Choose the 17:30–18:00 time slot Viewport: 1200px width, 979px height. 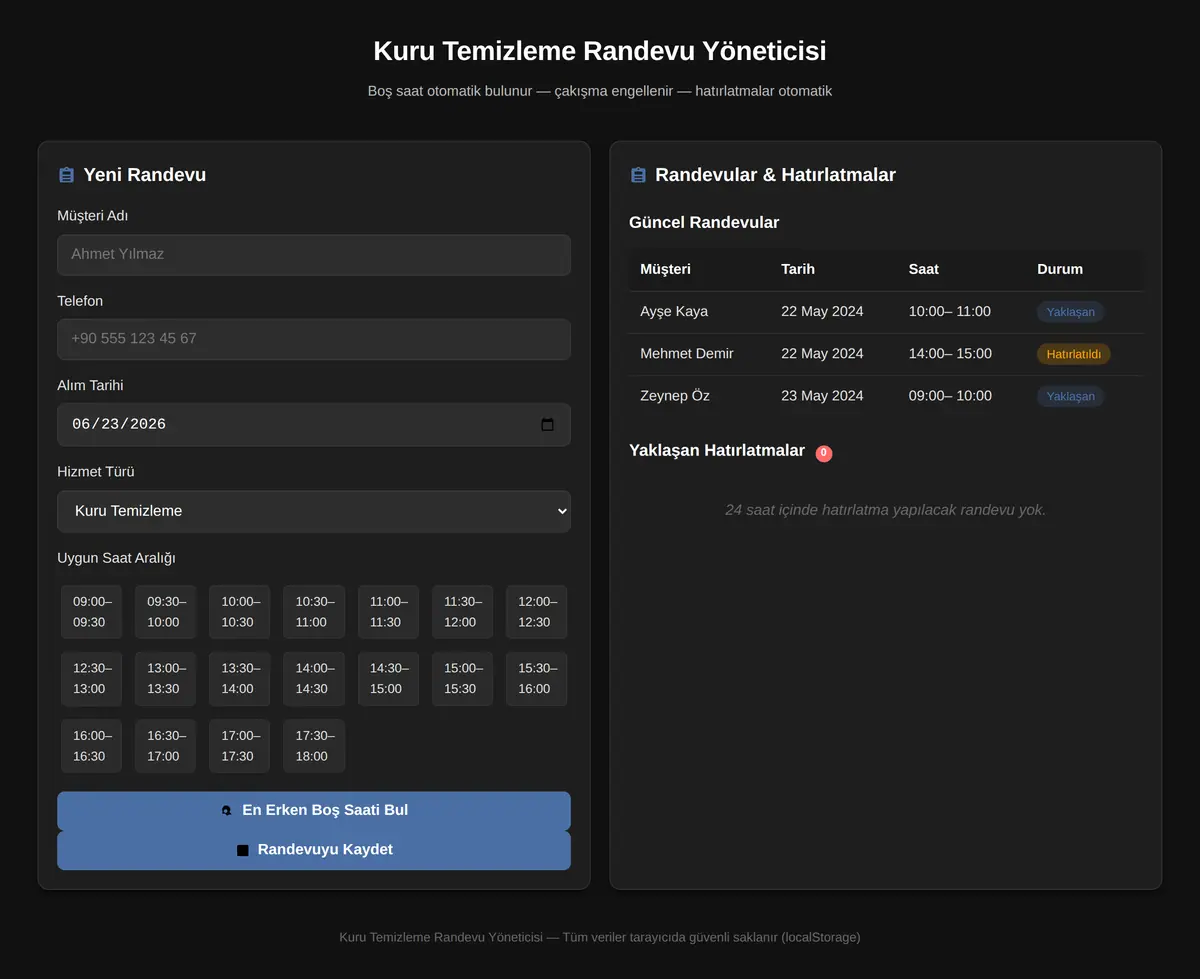[314, 746]
